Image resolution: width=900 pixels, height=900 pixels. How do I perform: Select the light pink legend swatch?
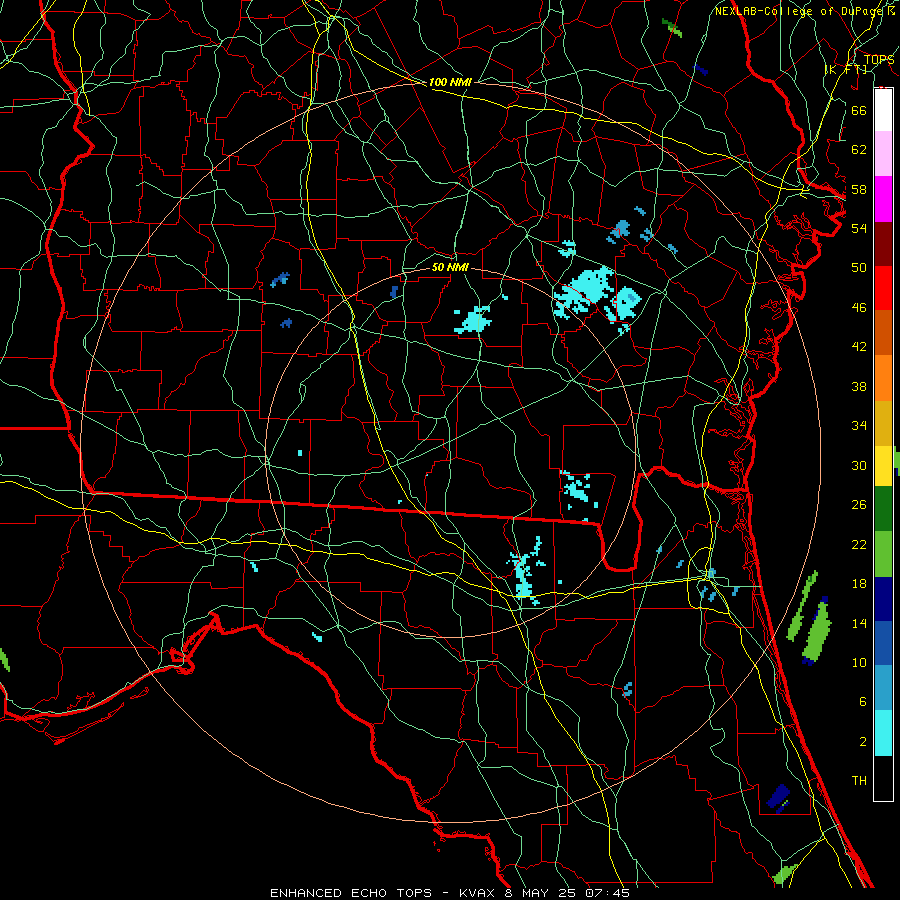point(883,153)
